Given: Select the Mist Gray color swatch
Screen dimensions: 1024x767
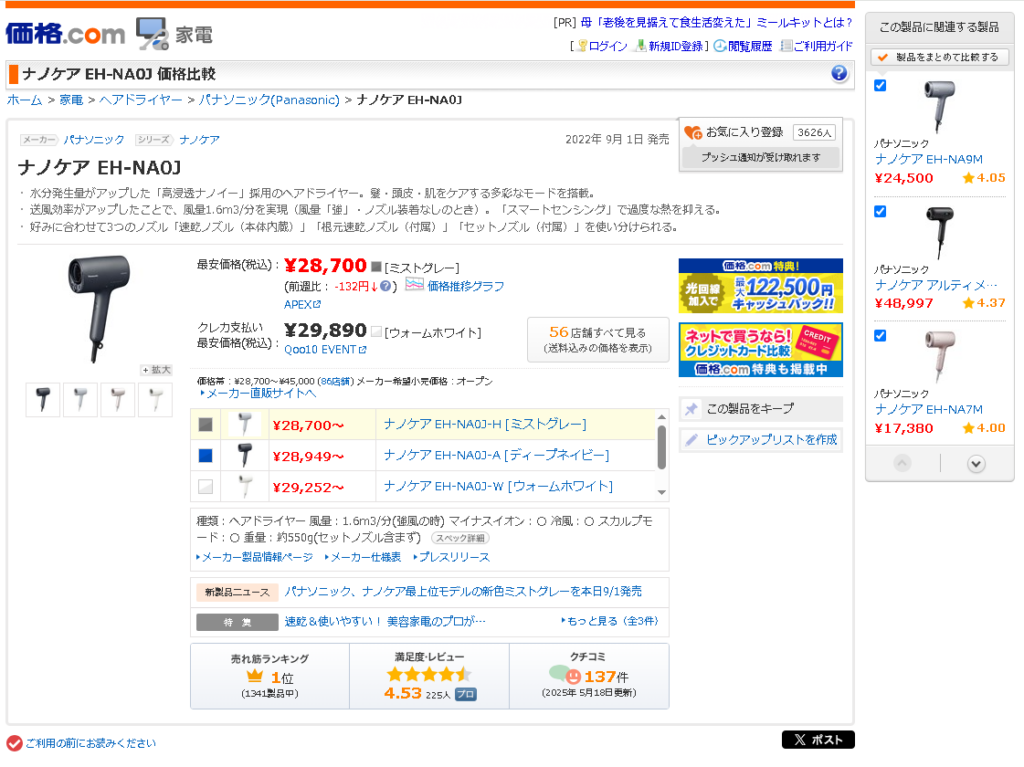Looking at the screenshot, I should point(206,425).
